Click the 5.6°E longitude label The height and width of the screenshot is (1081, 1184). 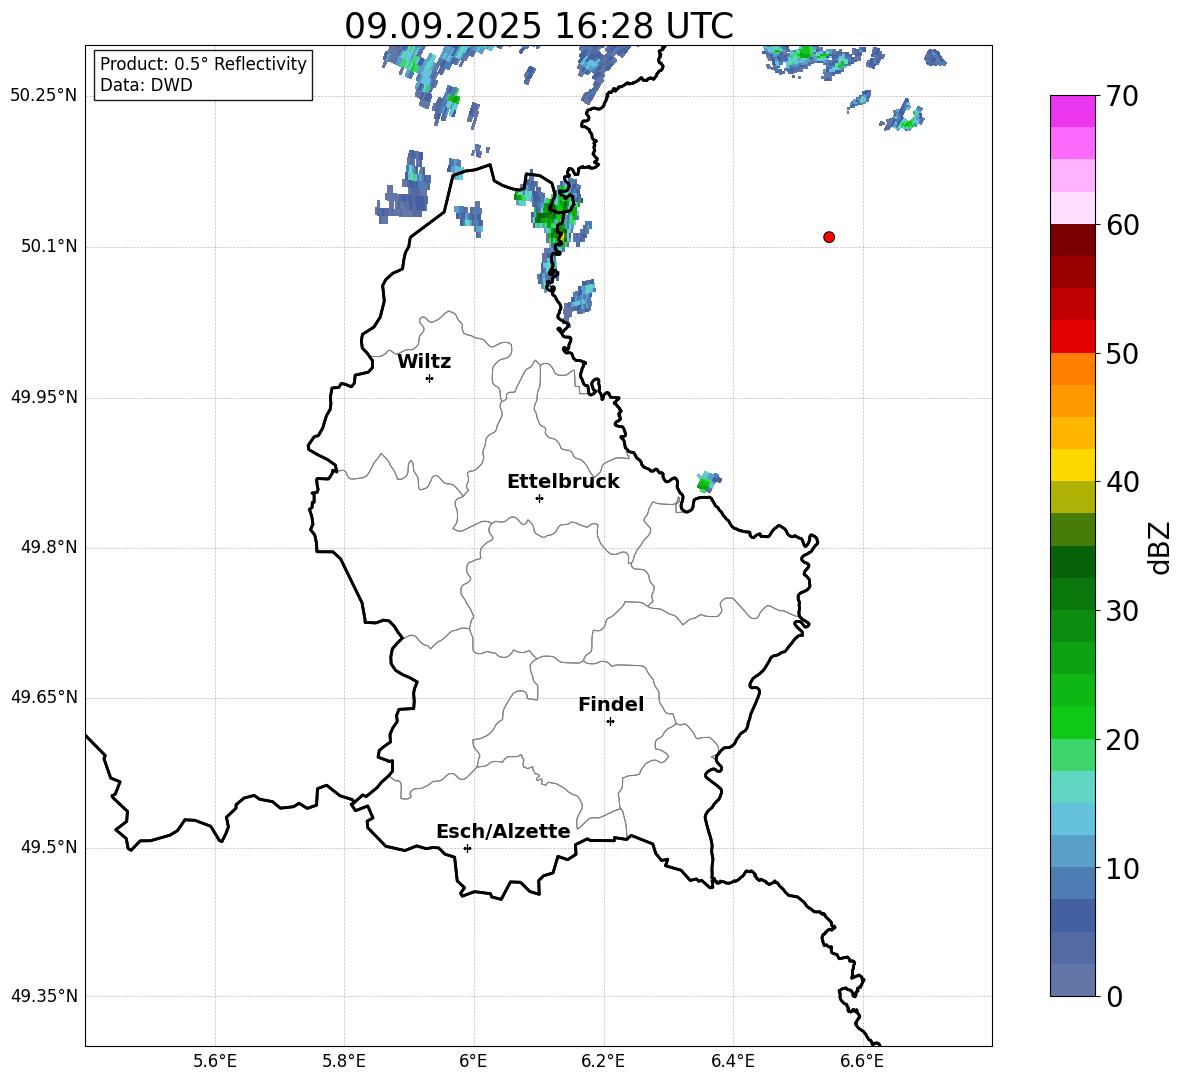point(215,1061)
